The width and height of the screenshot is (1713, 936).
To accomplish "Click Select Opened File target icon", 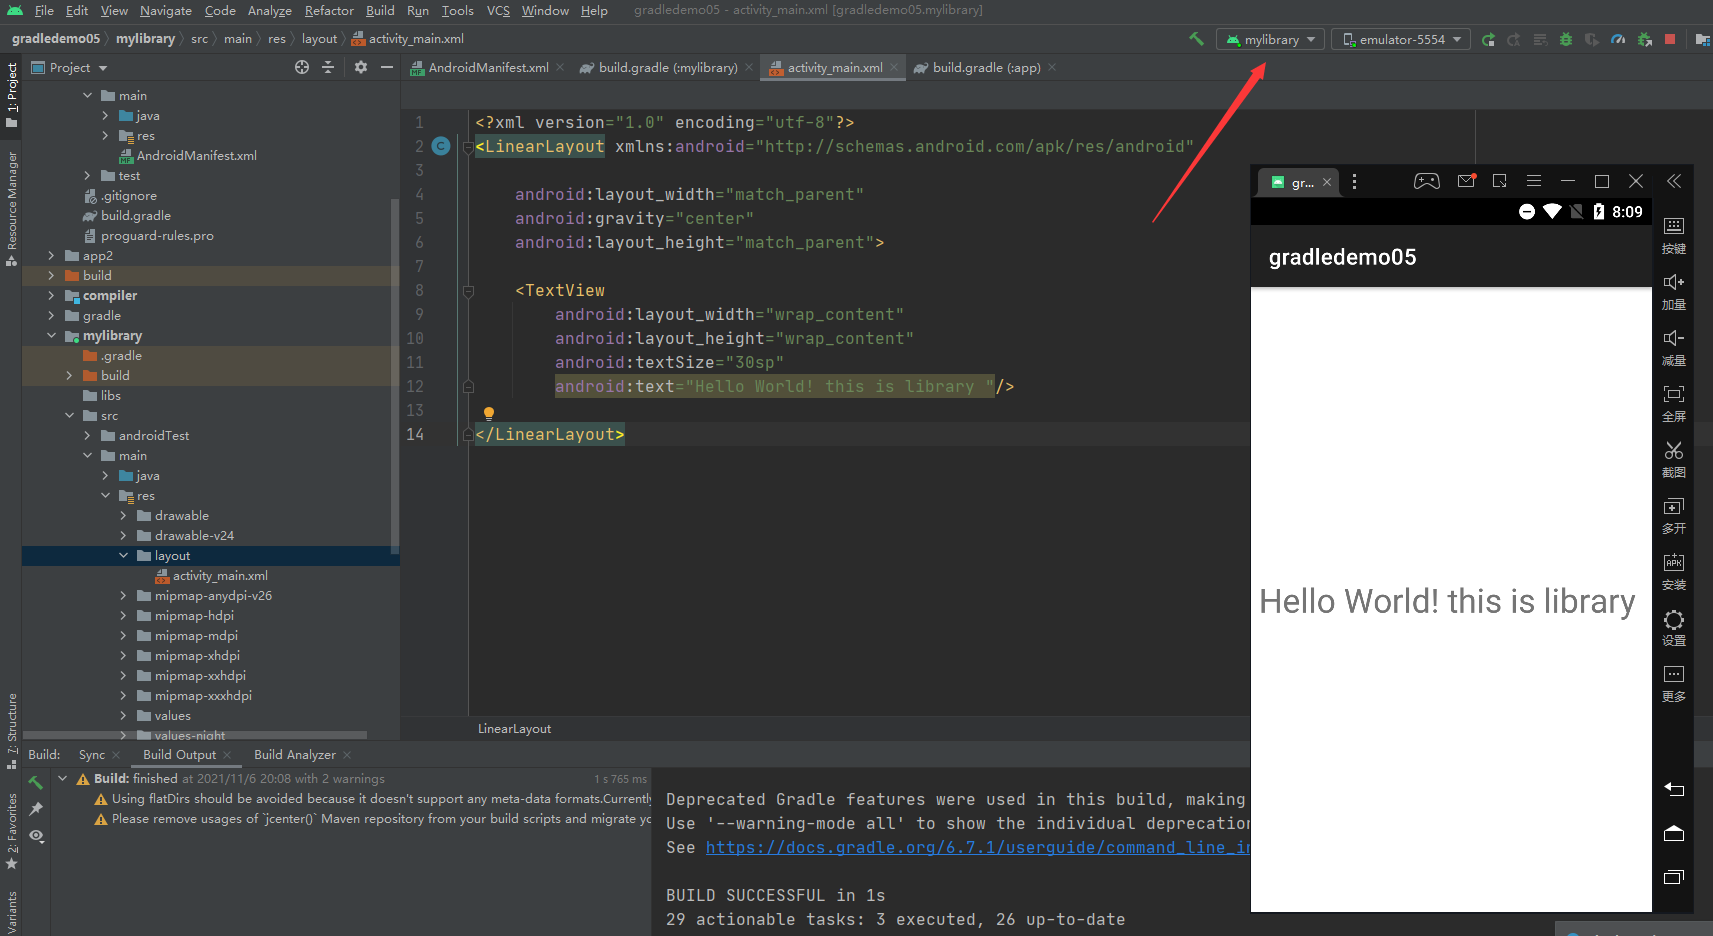I will (302, 67).
